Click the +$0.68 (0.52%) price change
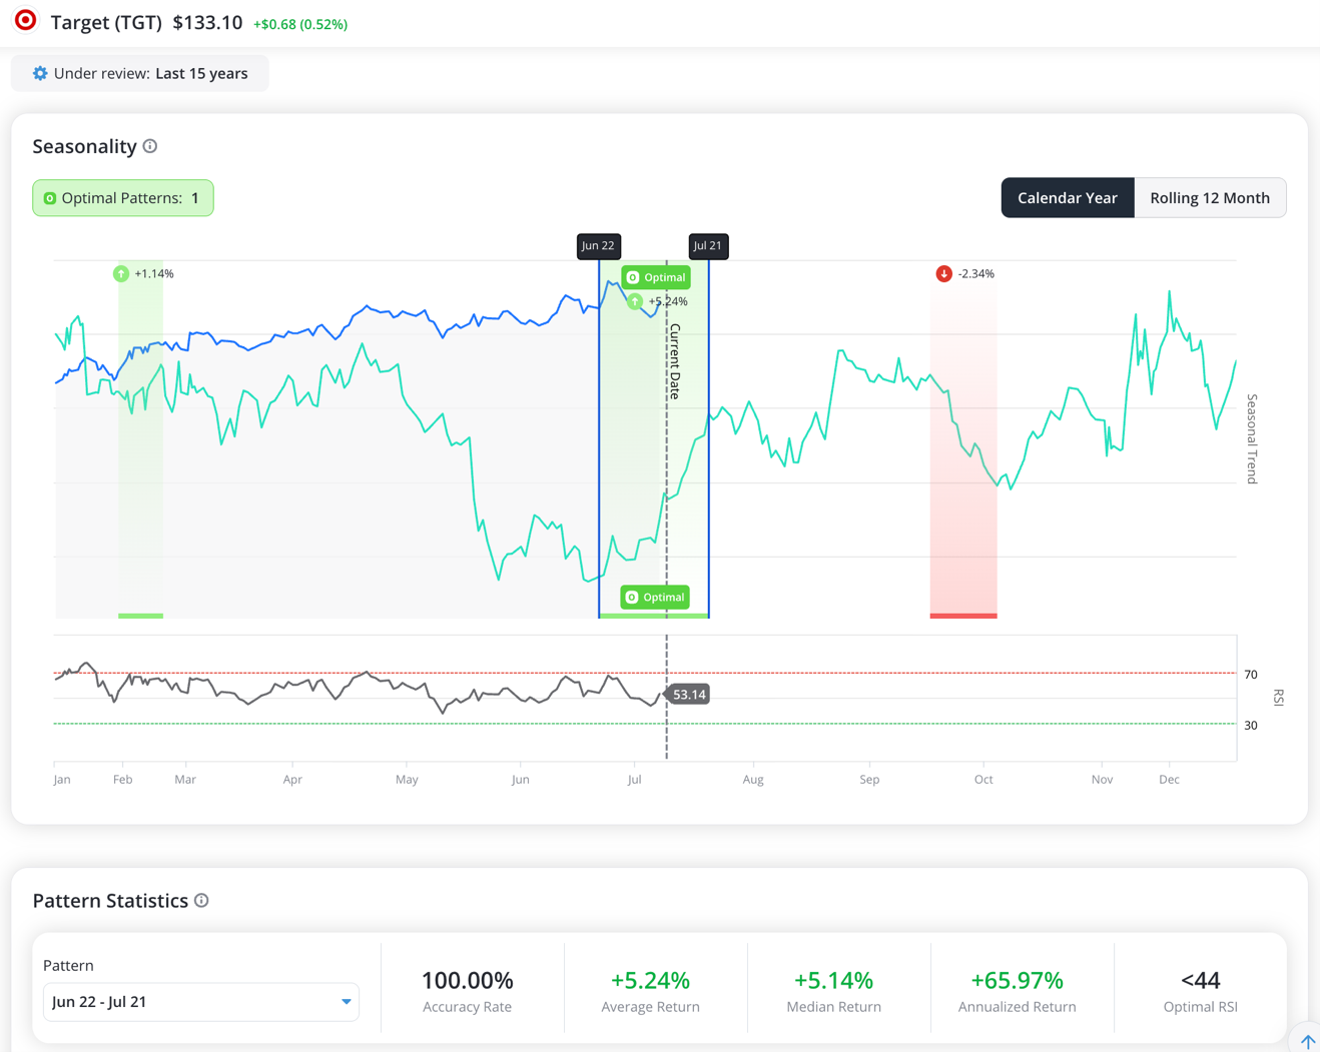 (x=300, y=24)
